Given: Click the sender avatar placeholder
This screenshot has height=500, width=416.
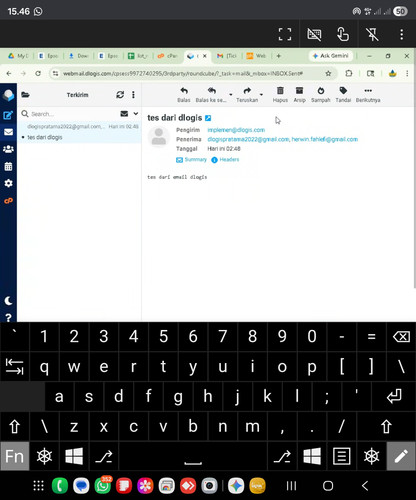Looking at the screenshot, I should point(159,137).
